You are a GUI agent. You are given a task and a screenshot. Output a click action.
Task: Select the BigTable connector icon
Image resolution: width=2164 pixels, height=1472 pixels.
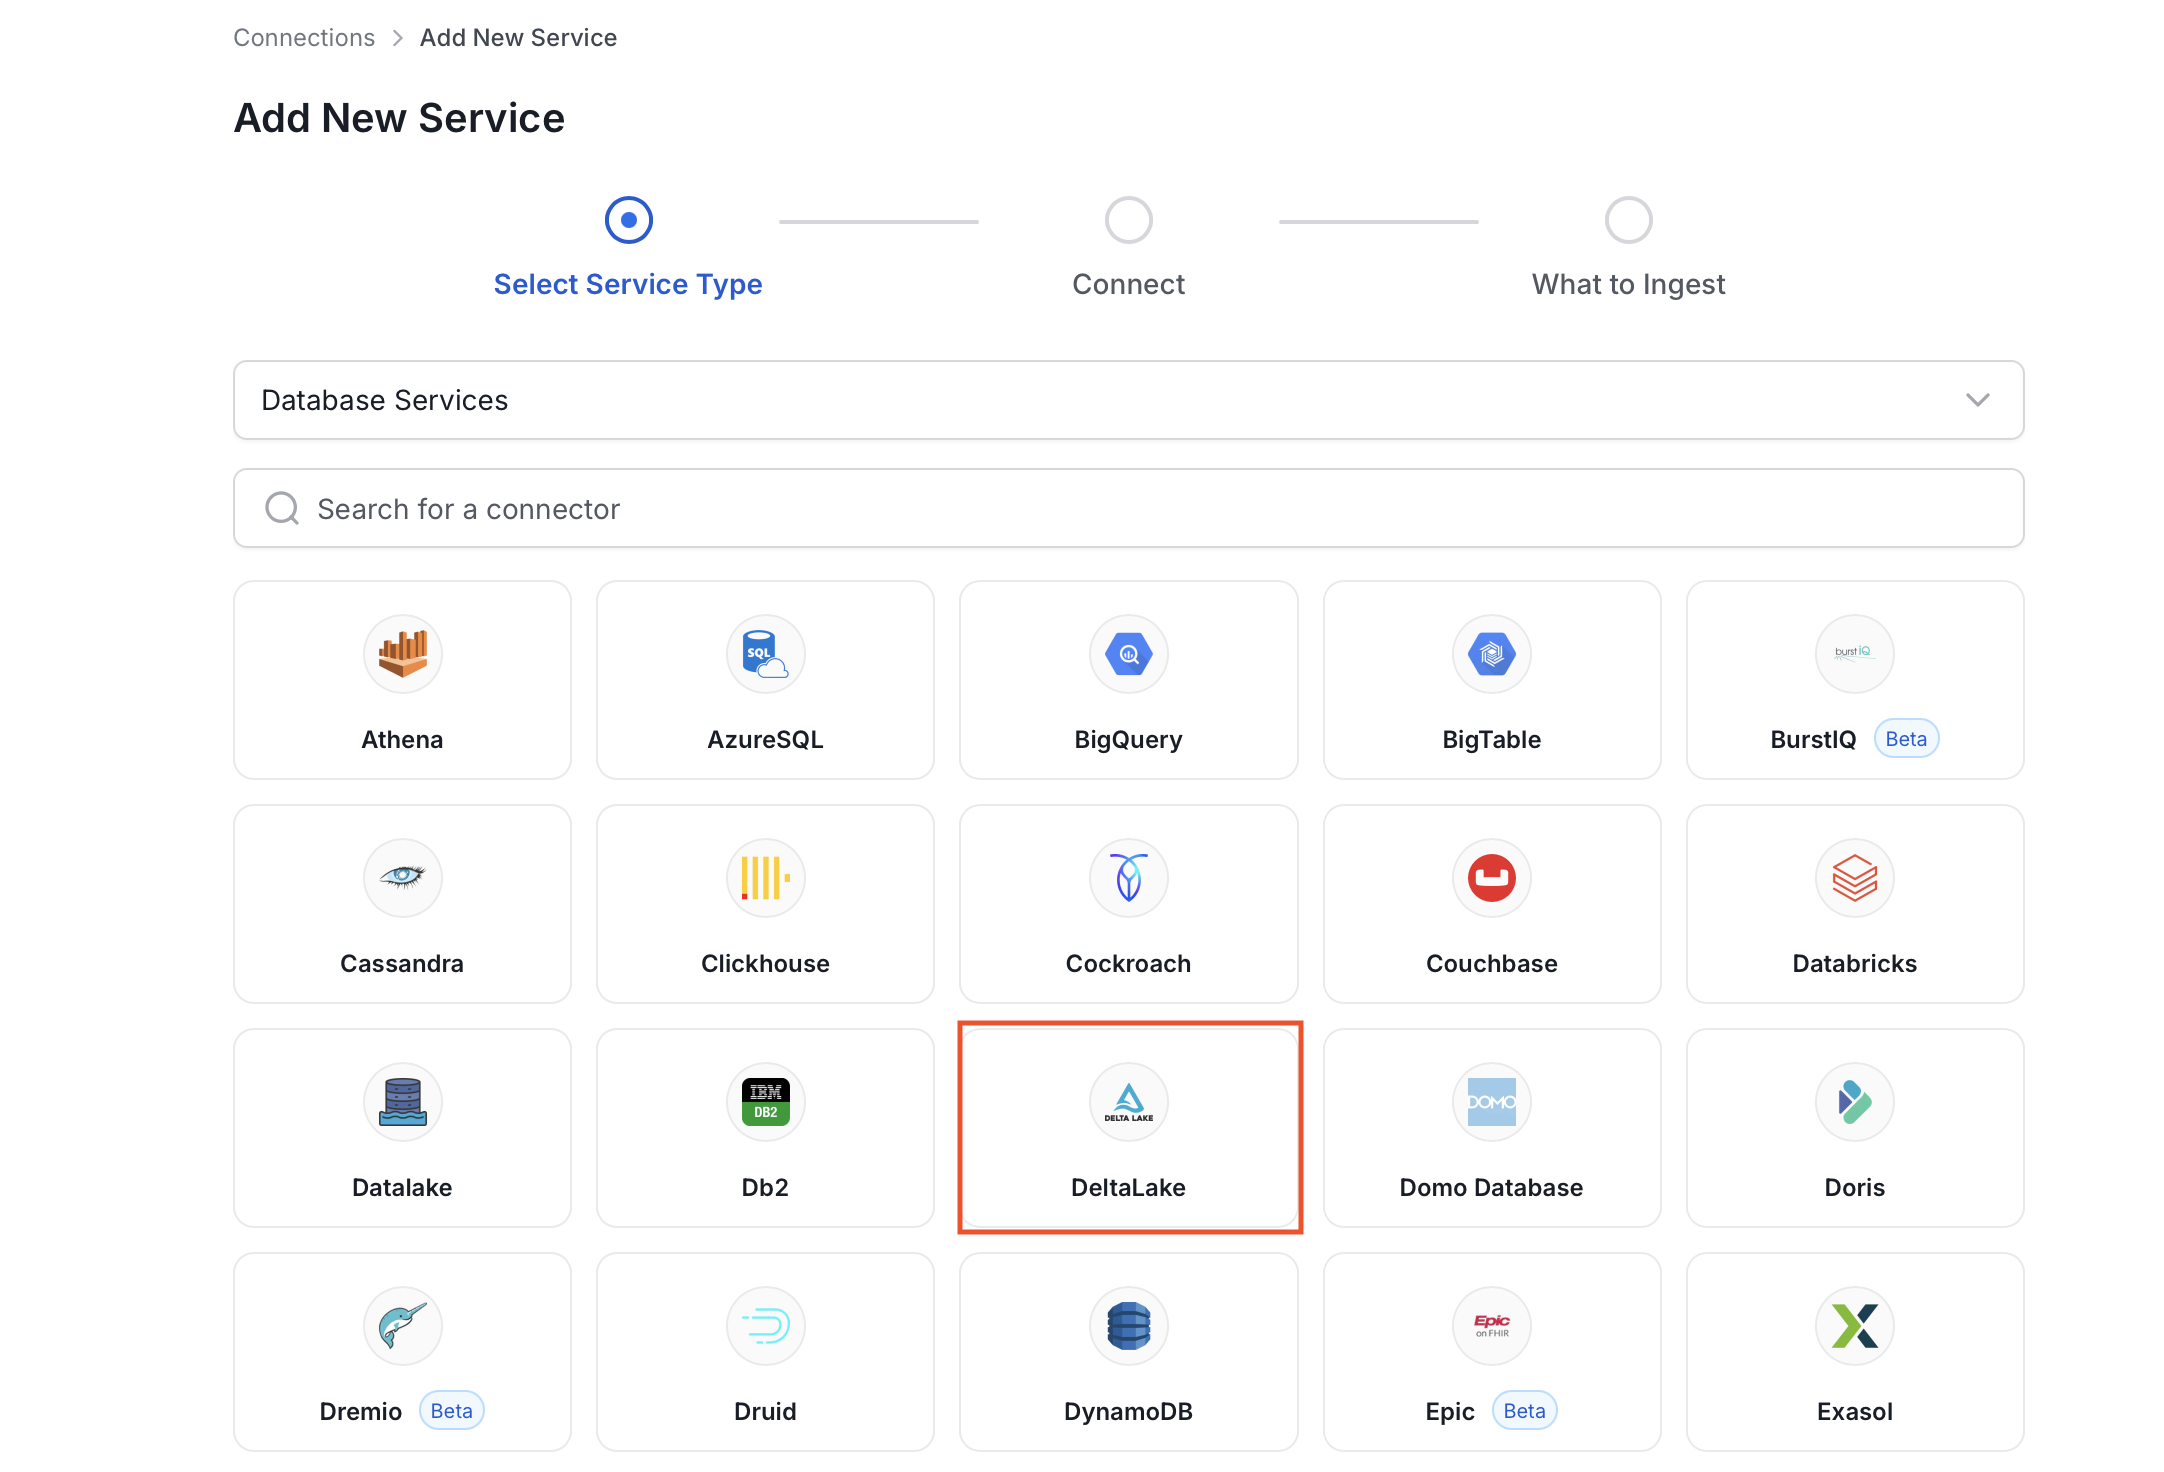coord(1491,654)
